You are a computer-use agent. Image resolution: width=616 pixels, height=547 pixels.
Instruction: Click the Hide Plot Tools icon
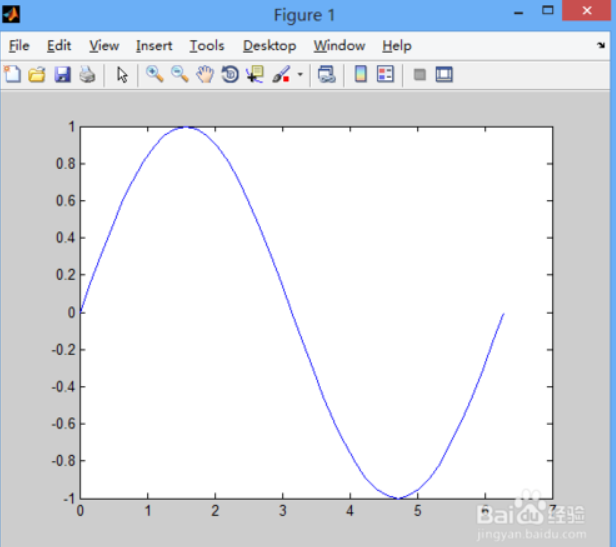[420, 74]
